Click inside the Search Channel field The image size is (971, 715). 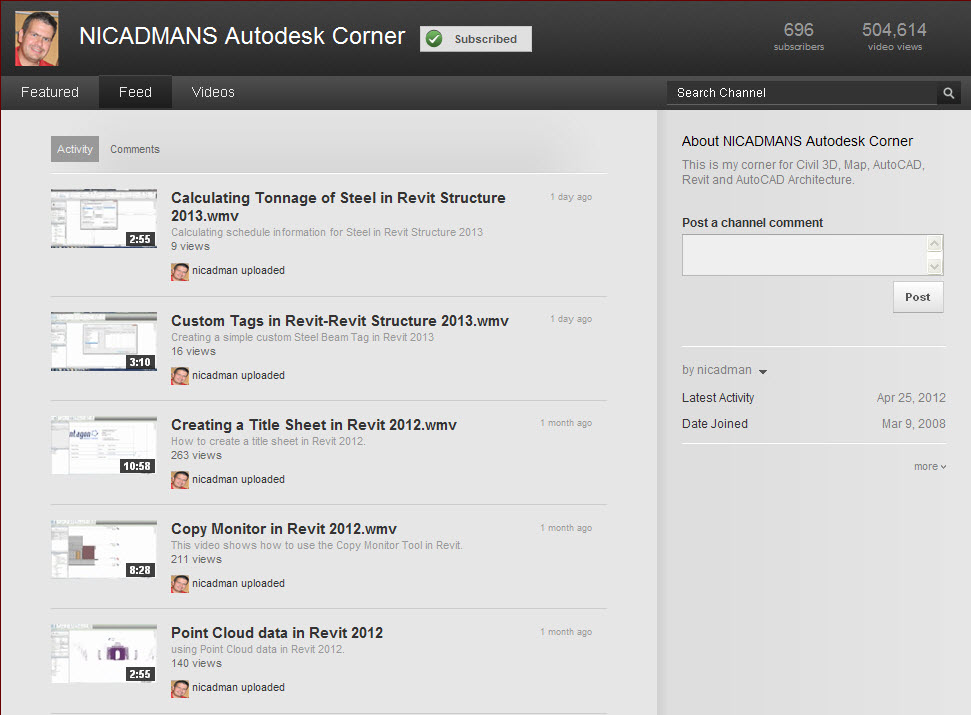pos(802,93)
